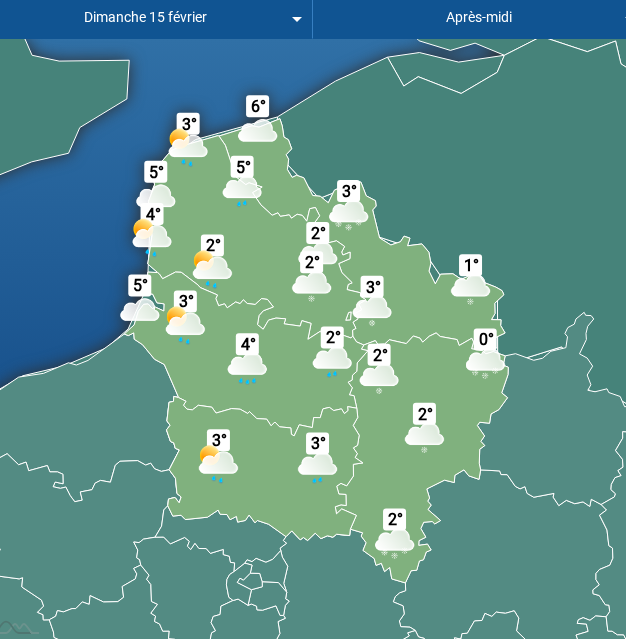Select the 3° cloud marker with single snowflake
Viewport: 626px width, 639px height.
click(372, 302)
